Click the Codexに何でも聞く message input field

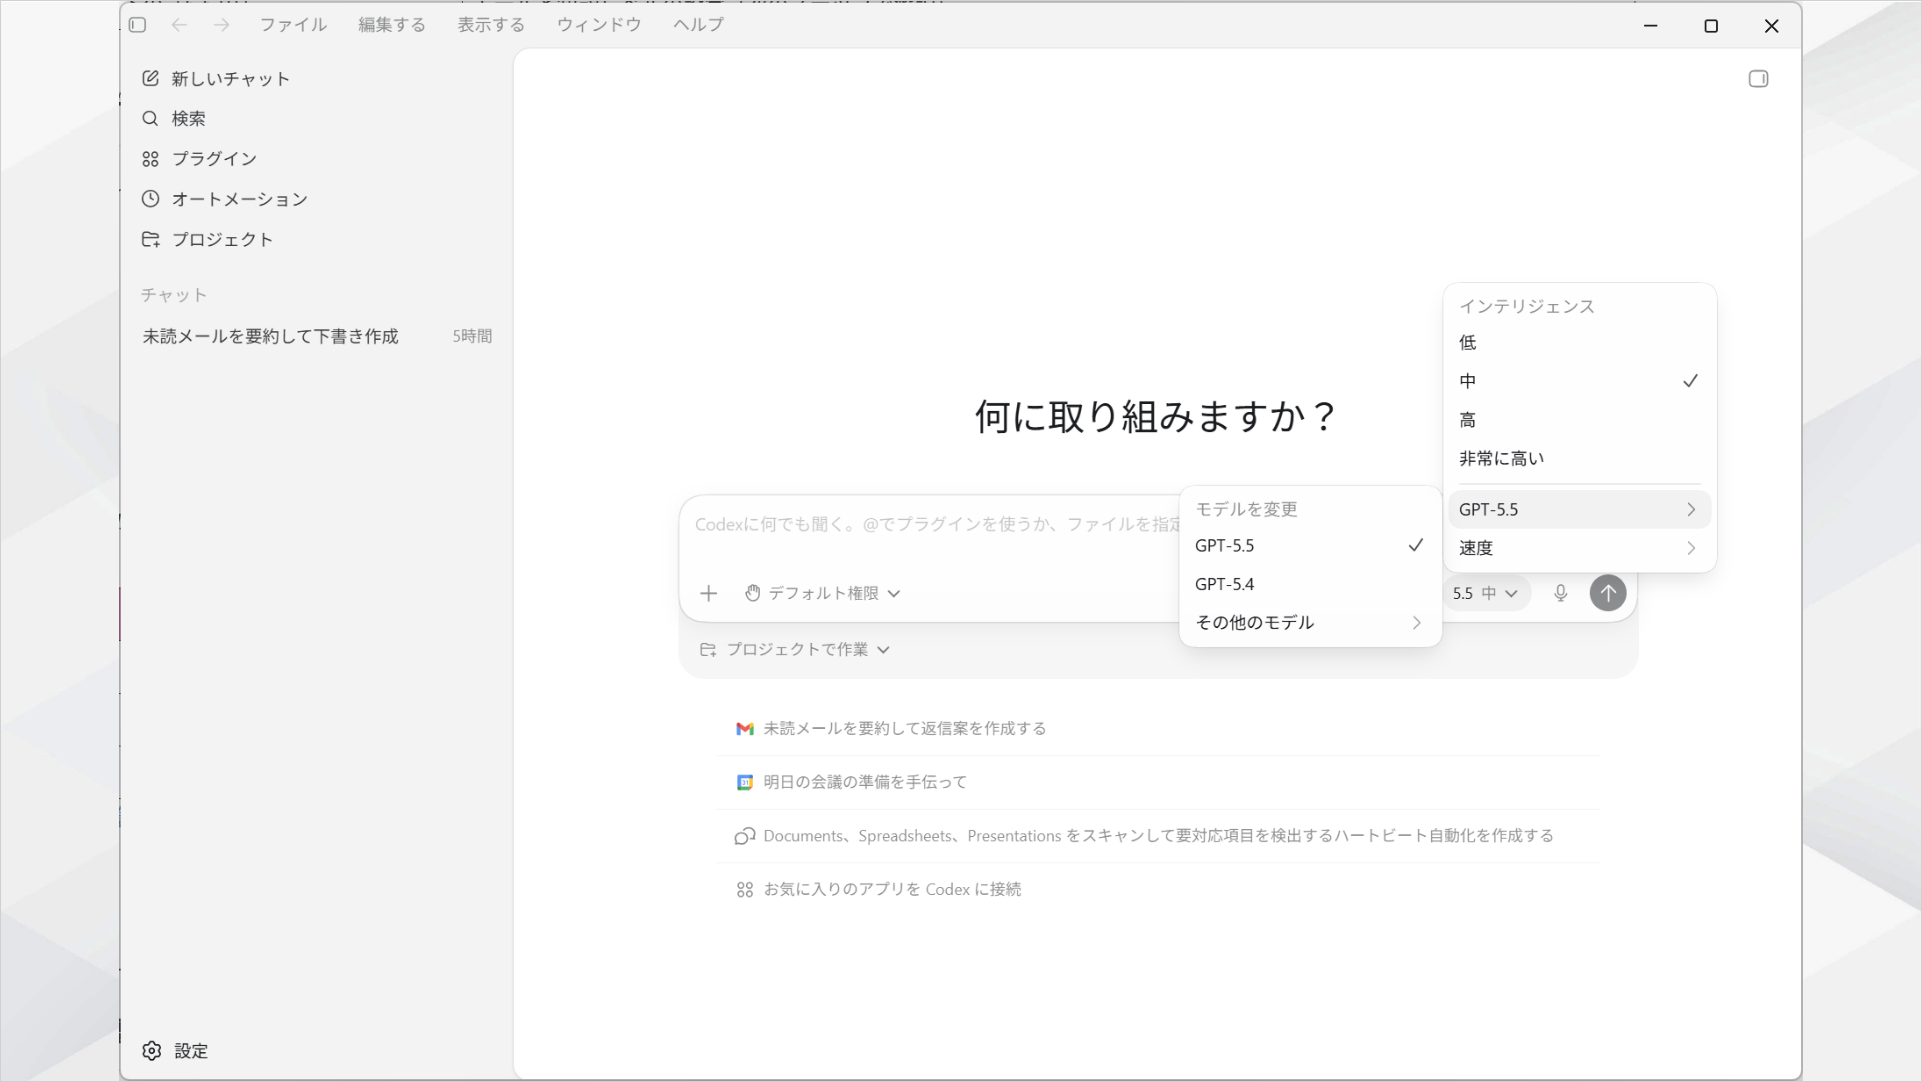935,524
